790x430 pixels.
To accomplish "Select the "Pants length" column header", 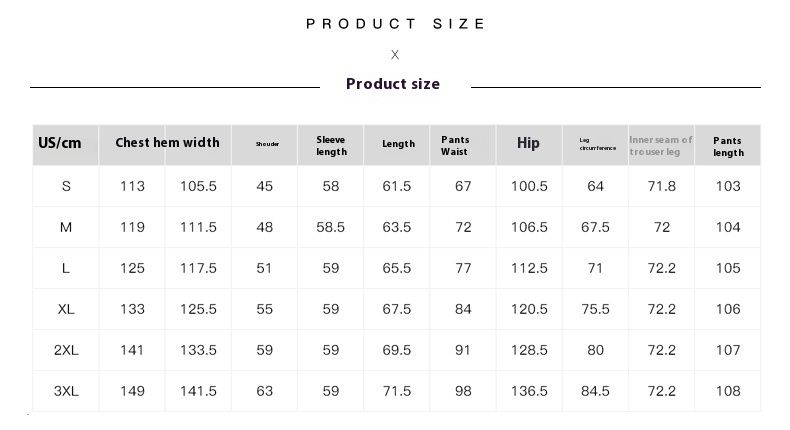I will click(728, 145).
